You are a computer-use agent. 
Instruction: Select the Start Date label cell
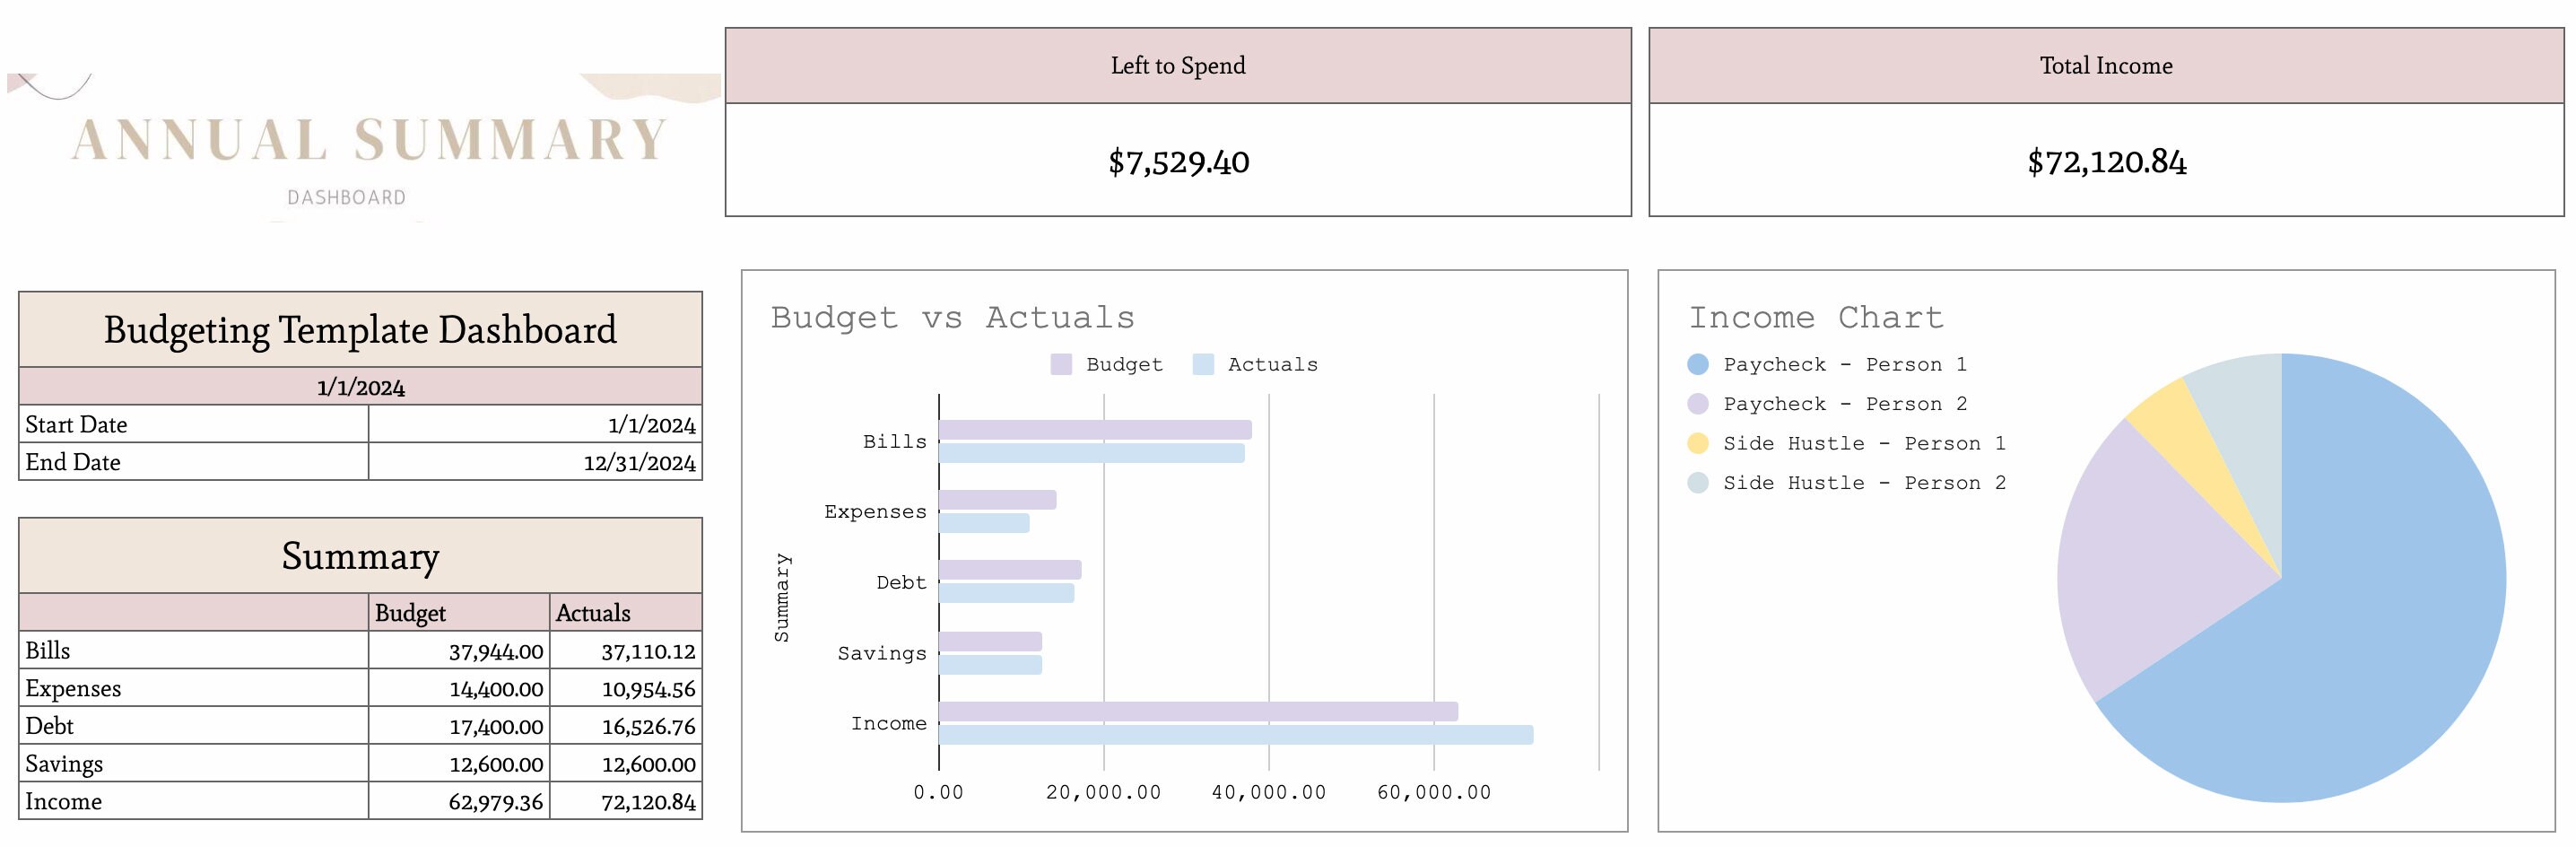[194, 424]
